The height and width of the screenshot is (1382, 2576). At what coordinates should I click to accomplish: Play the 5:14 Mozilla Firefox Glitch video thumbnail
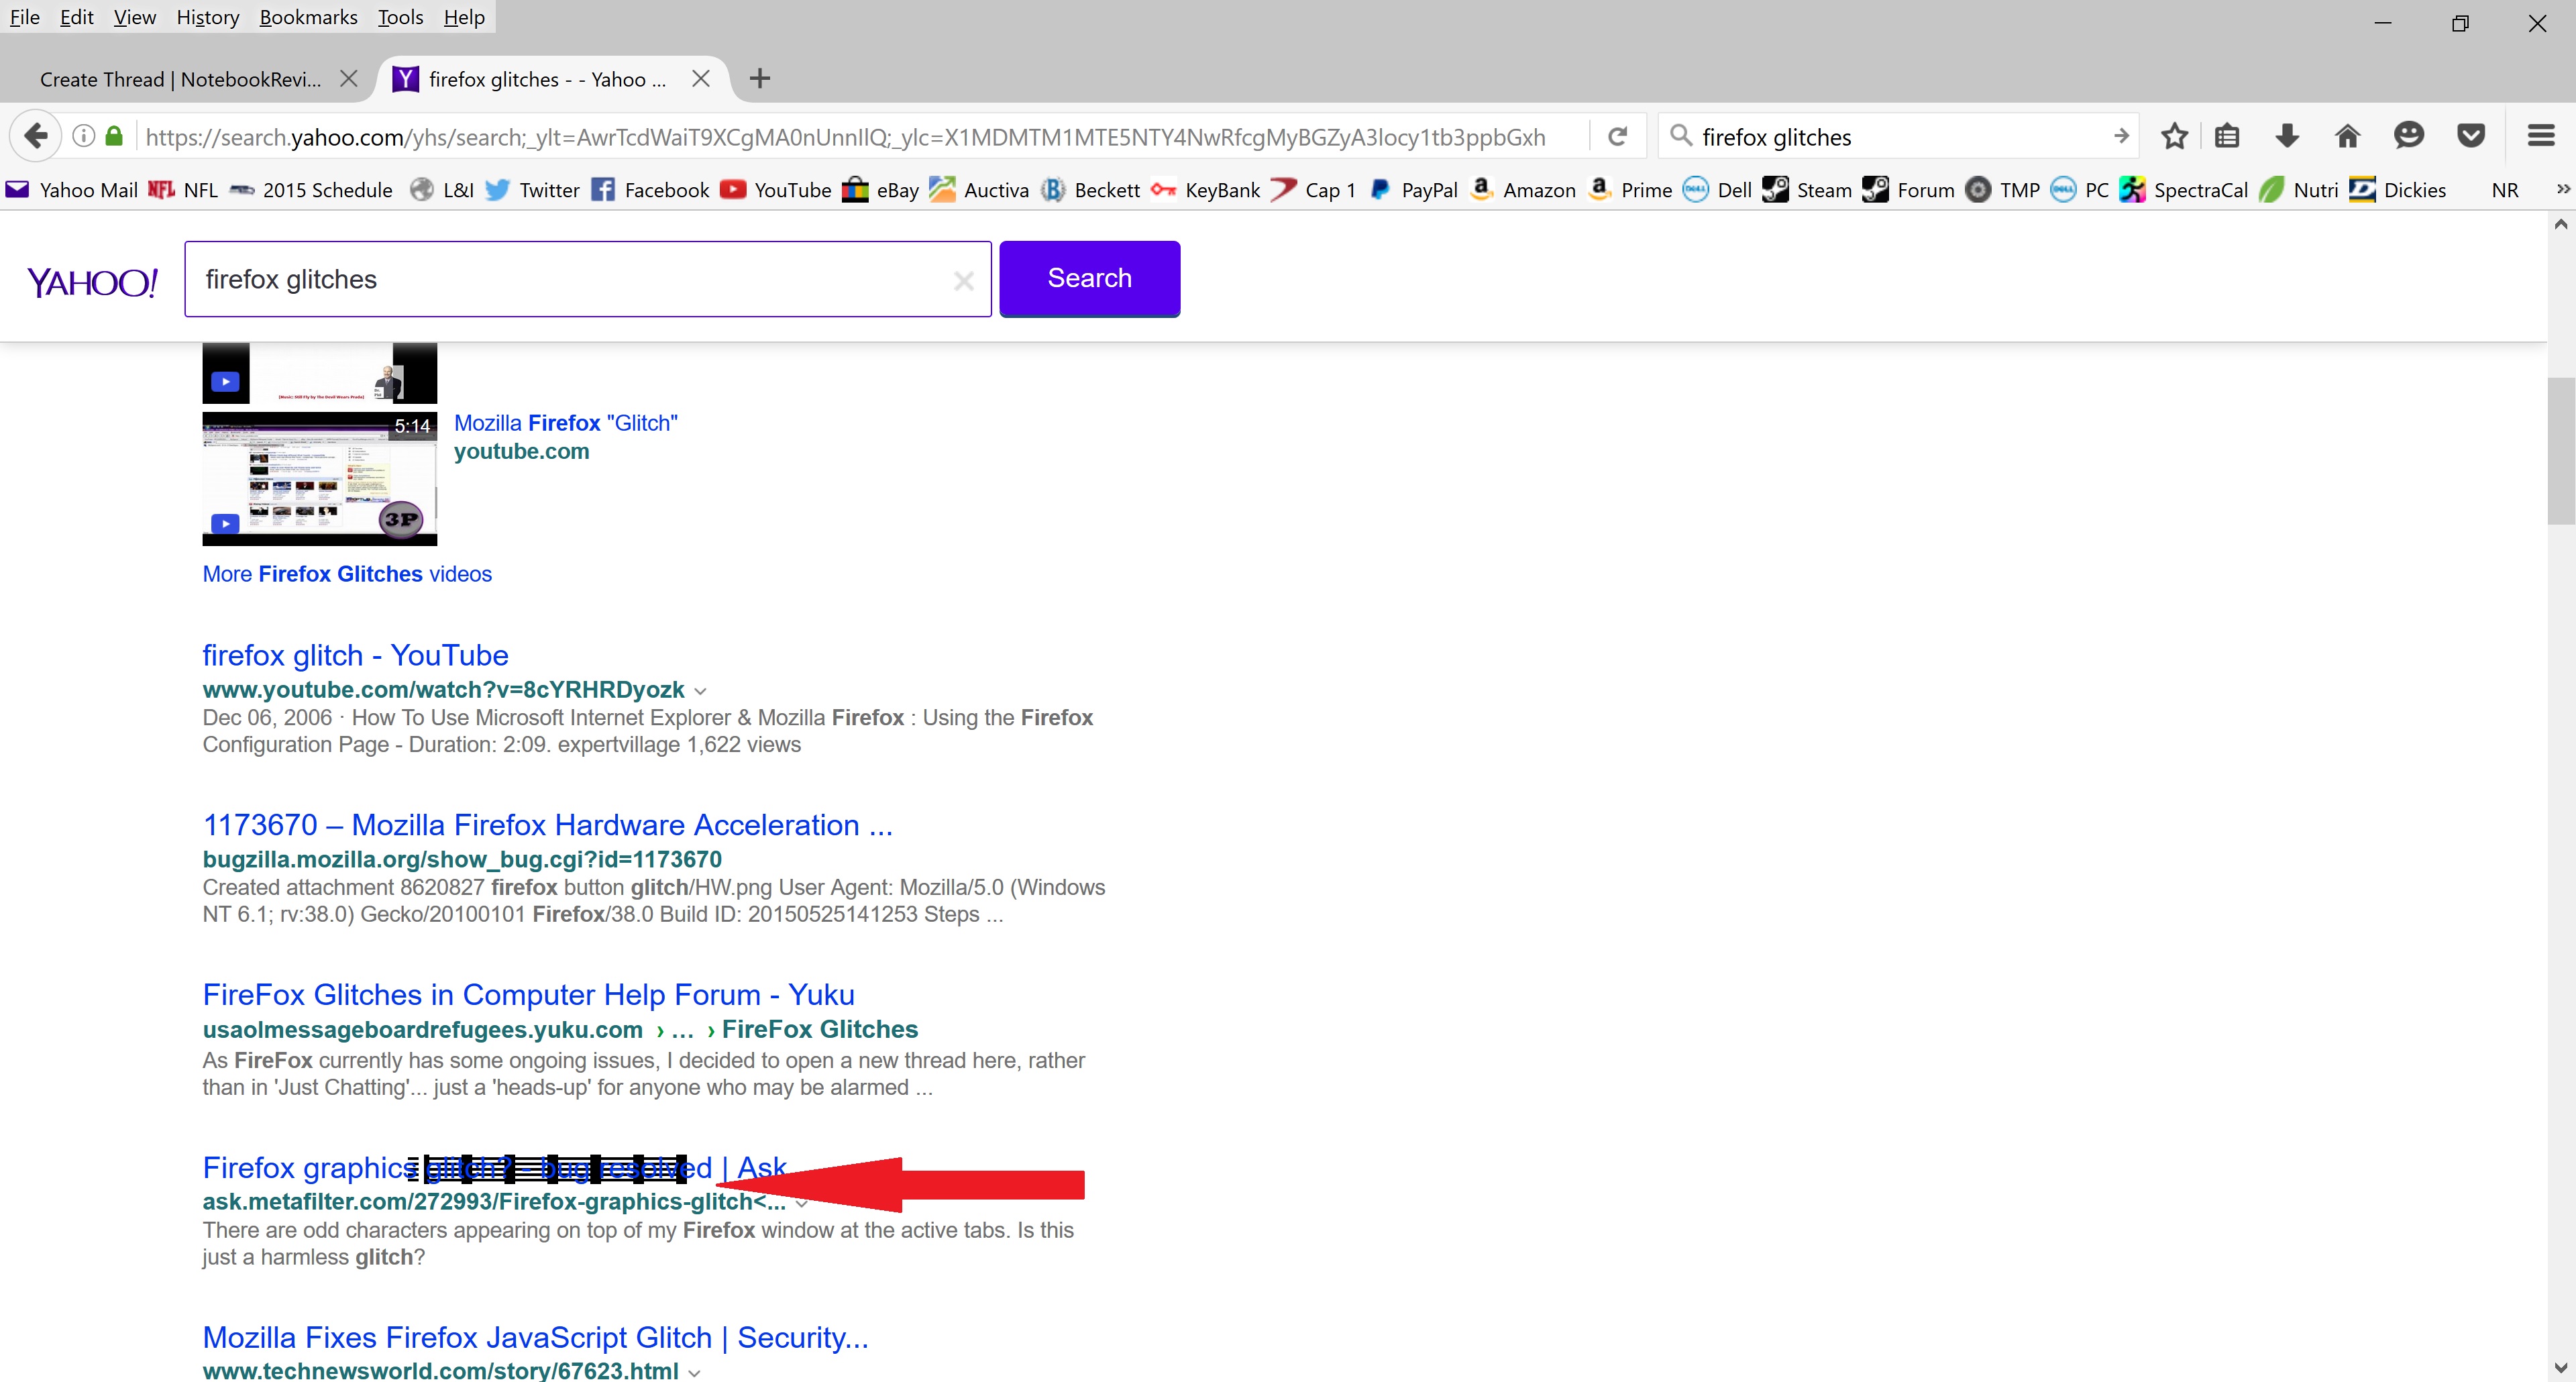point(320,478)
